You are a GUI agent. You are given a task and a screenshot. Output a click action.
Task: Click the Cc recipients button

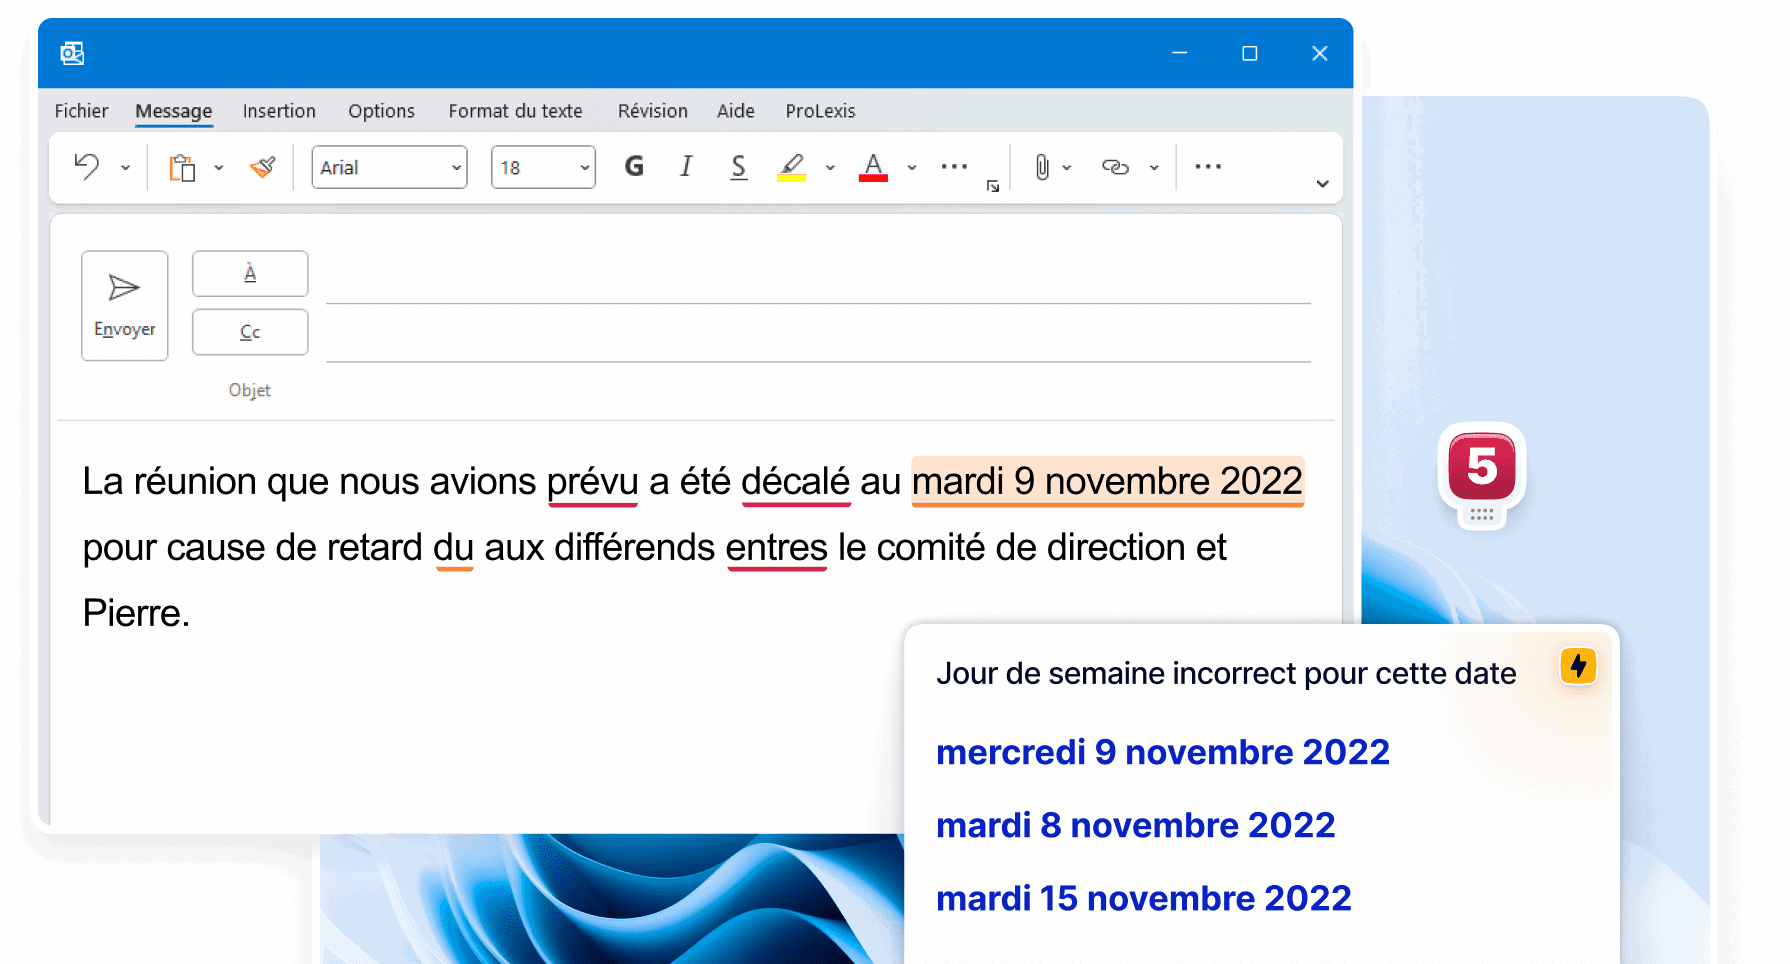(250, 332)
